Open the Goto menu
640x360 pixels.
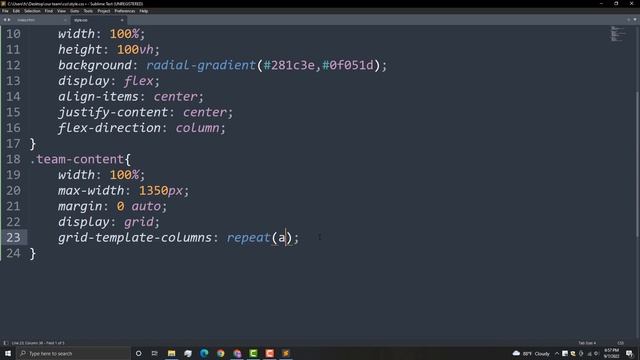(75, 11)
